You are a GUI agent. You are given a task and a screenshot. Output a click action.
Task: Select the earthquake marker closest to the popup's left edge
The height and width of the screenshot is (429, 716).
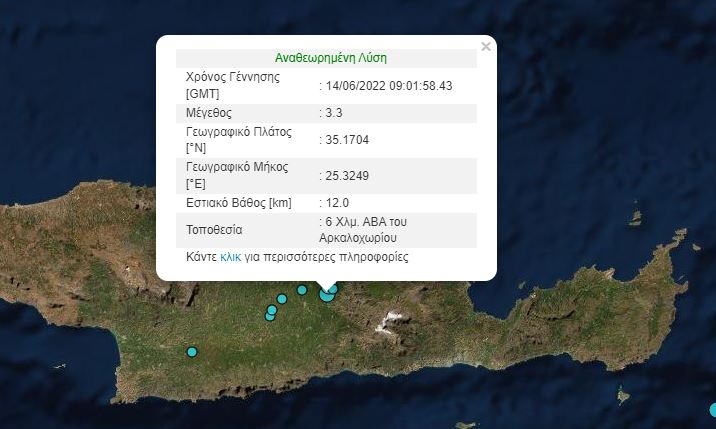270,315
